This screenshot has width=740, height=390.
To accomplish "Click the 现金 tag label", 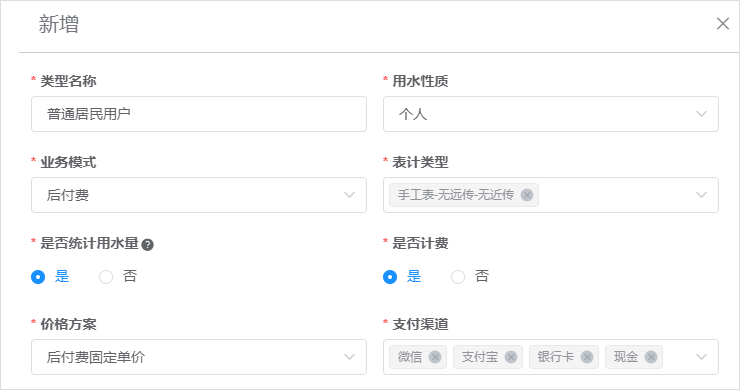I will tap(626, 357).
